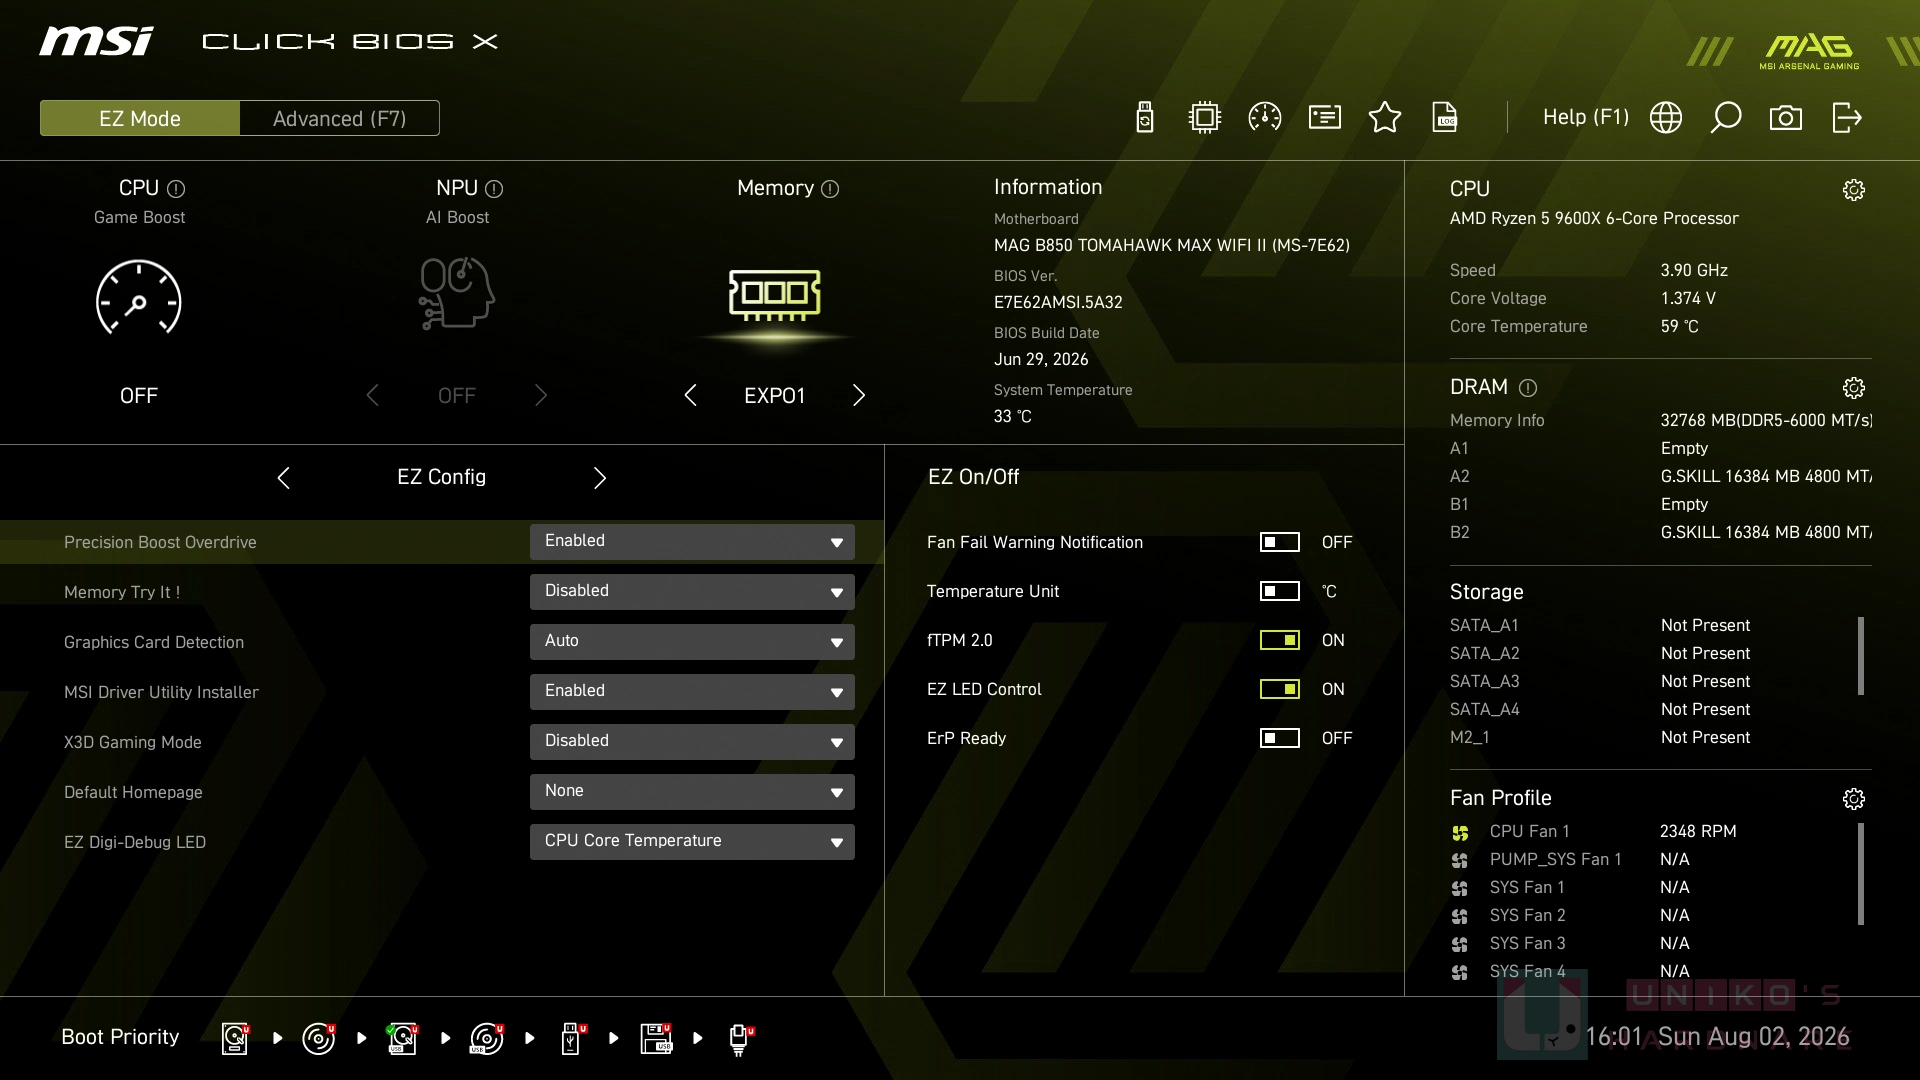1920x1080 pixels.
Task: Open Precision Boost Overdrive dropdown
Action: [x=692, y=542]
